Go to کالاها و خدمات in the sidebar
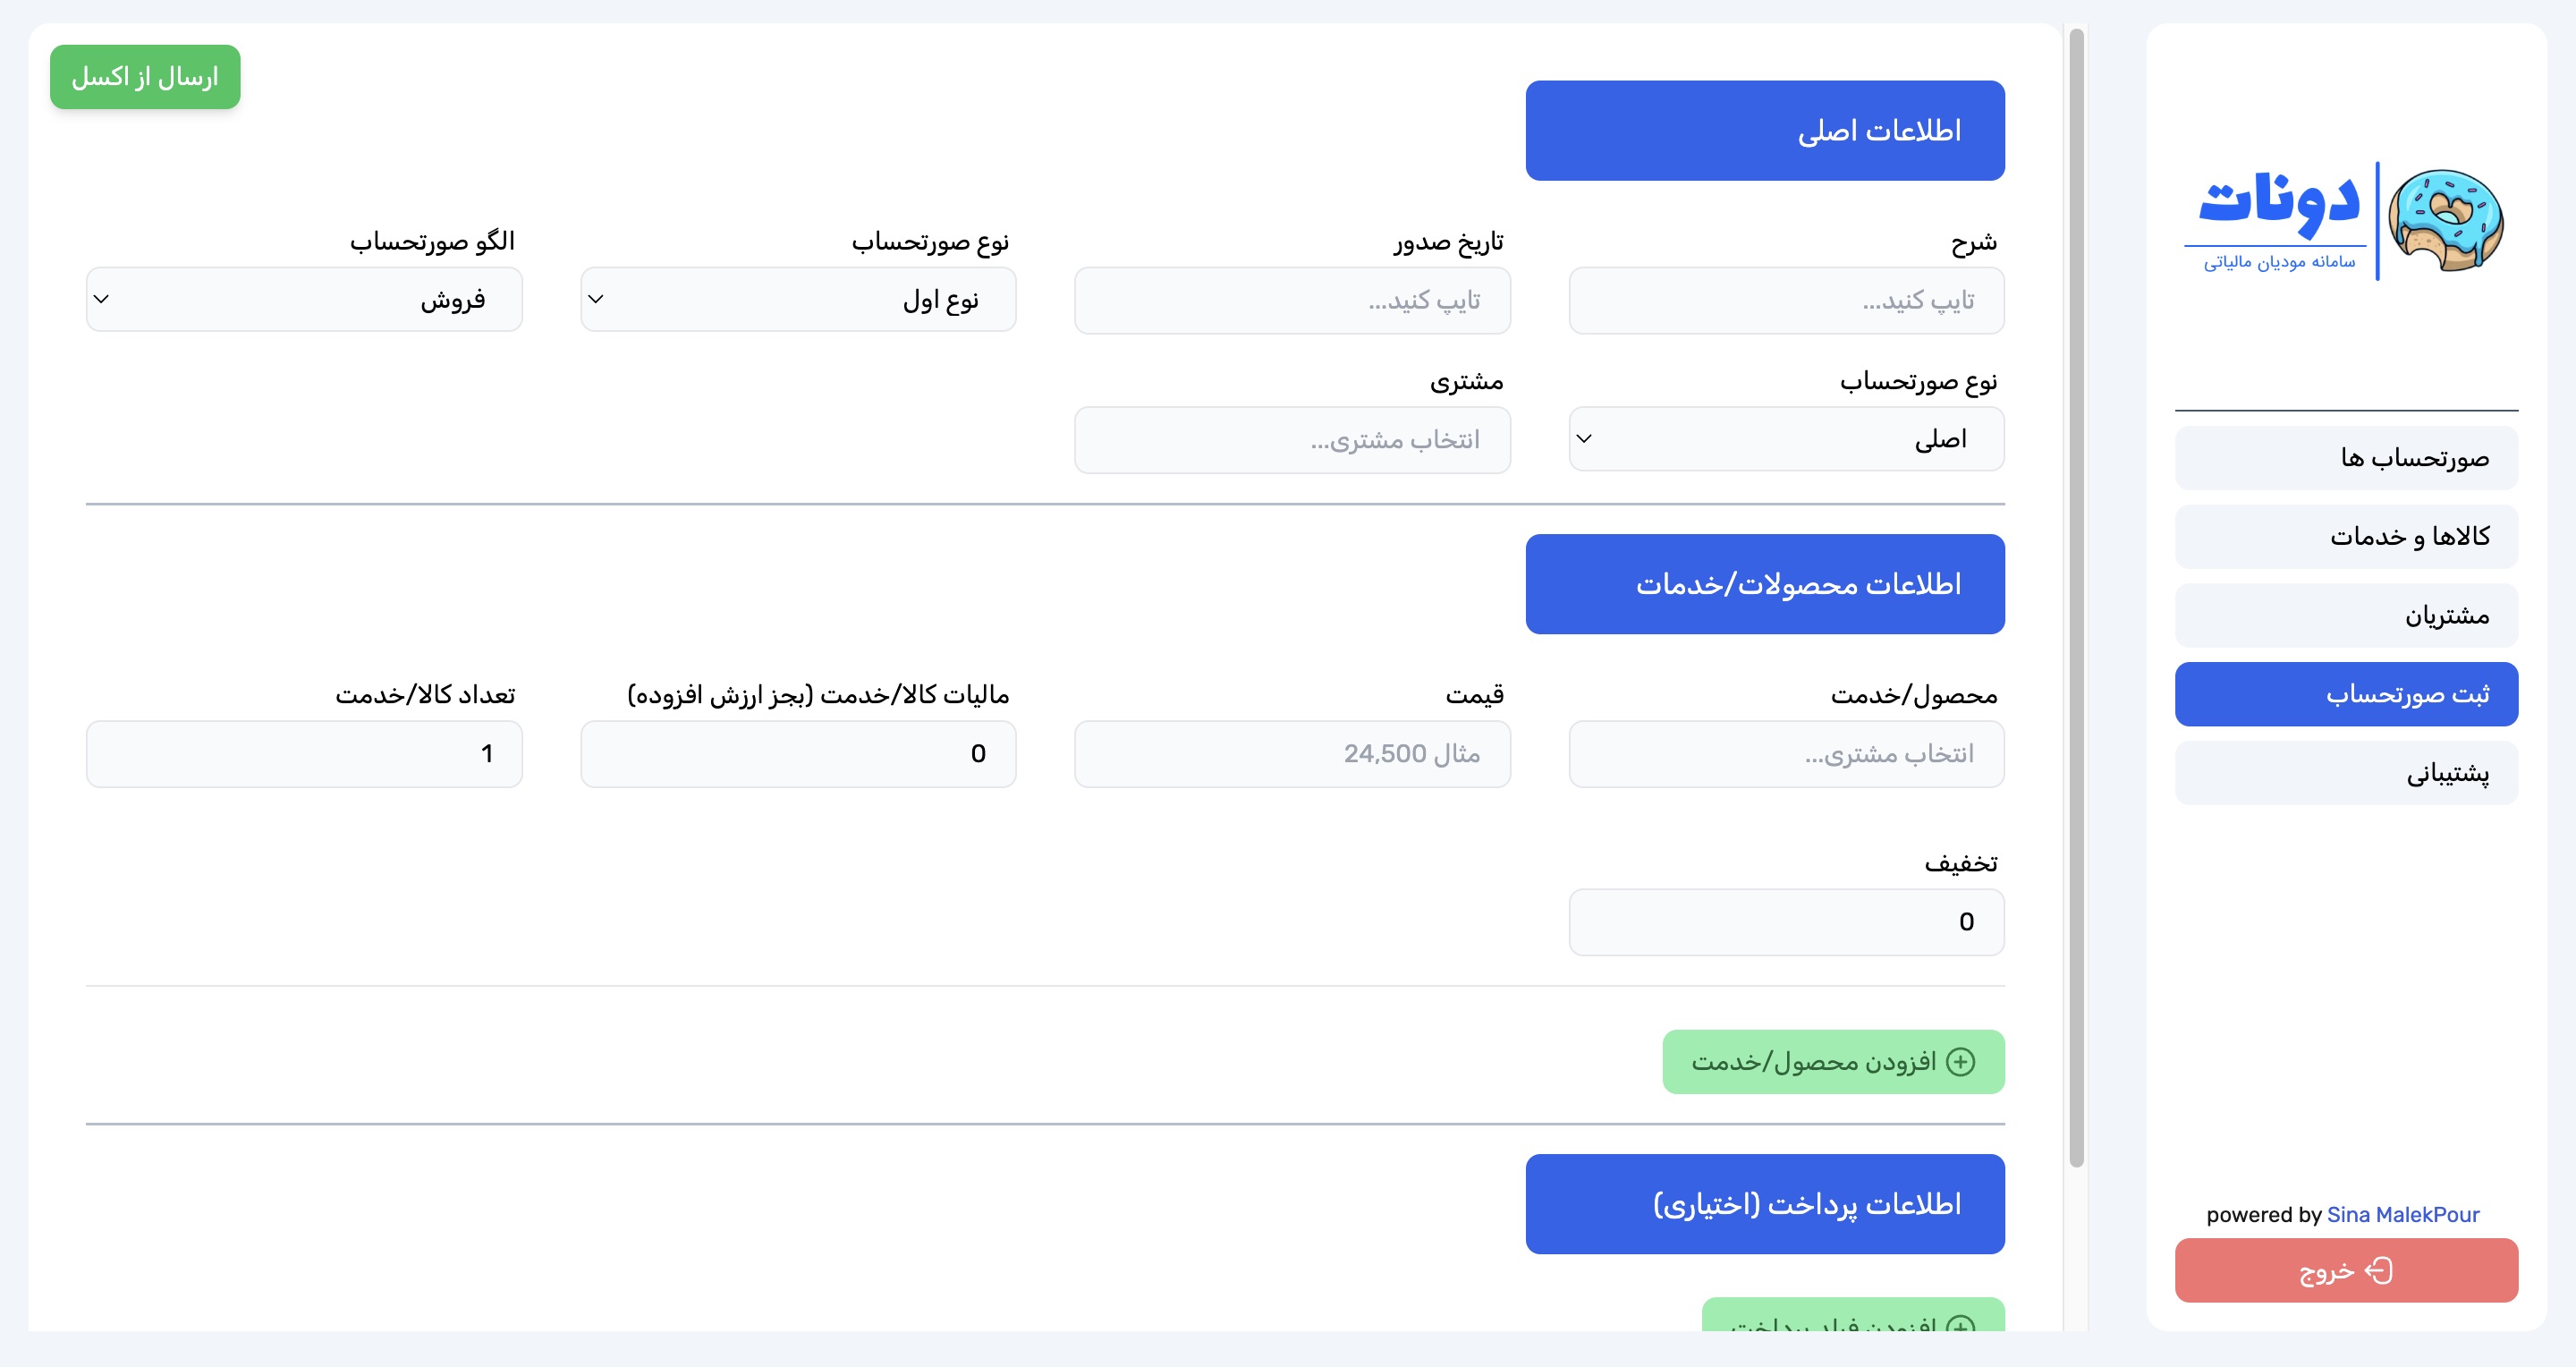Image resolution: width=2576 pixels, height=1367 pixels. 2345,537
